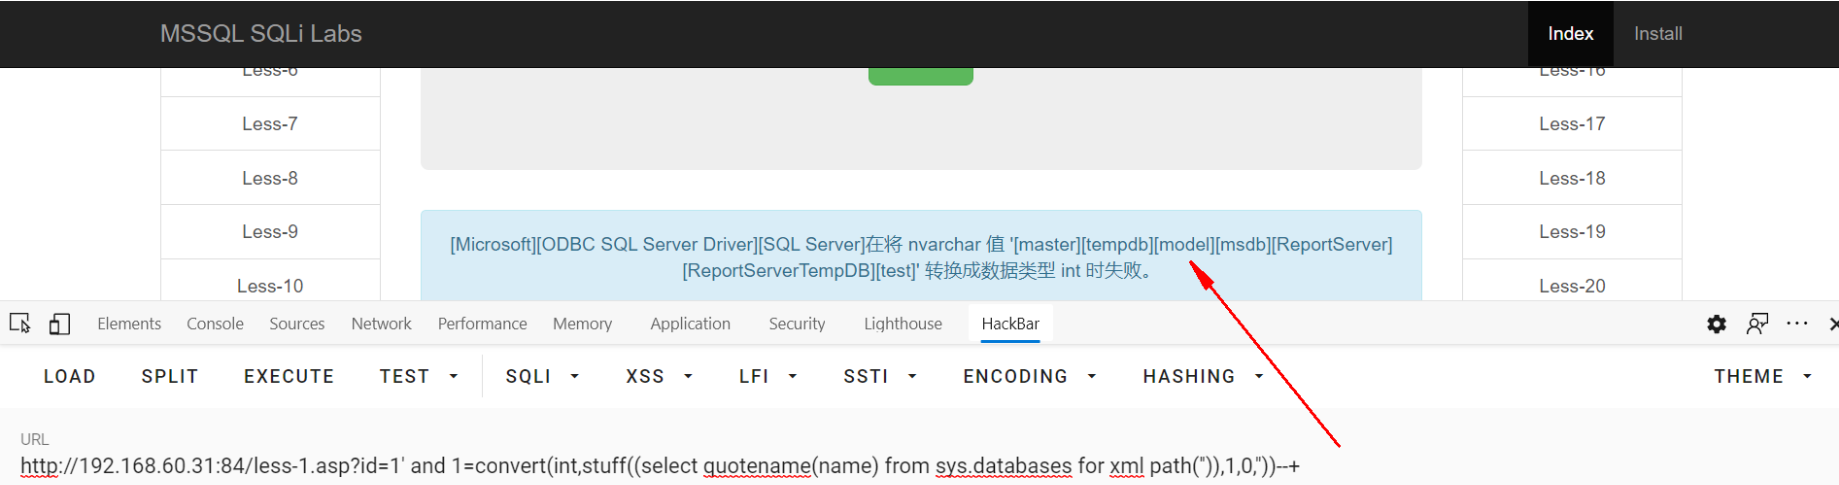Image resolution: width=1839 pixels, height=485 pixels.
Task: Expand the LFI dropdown menu
Action: 768,376
